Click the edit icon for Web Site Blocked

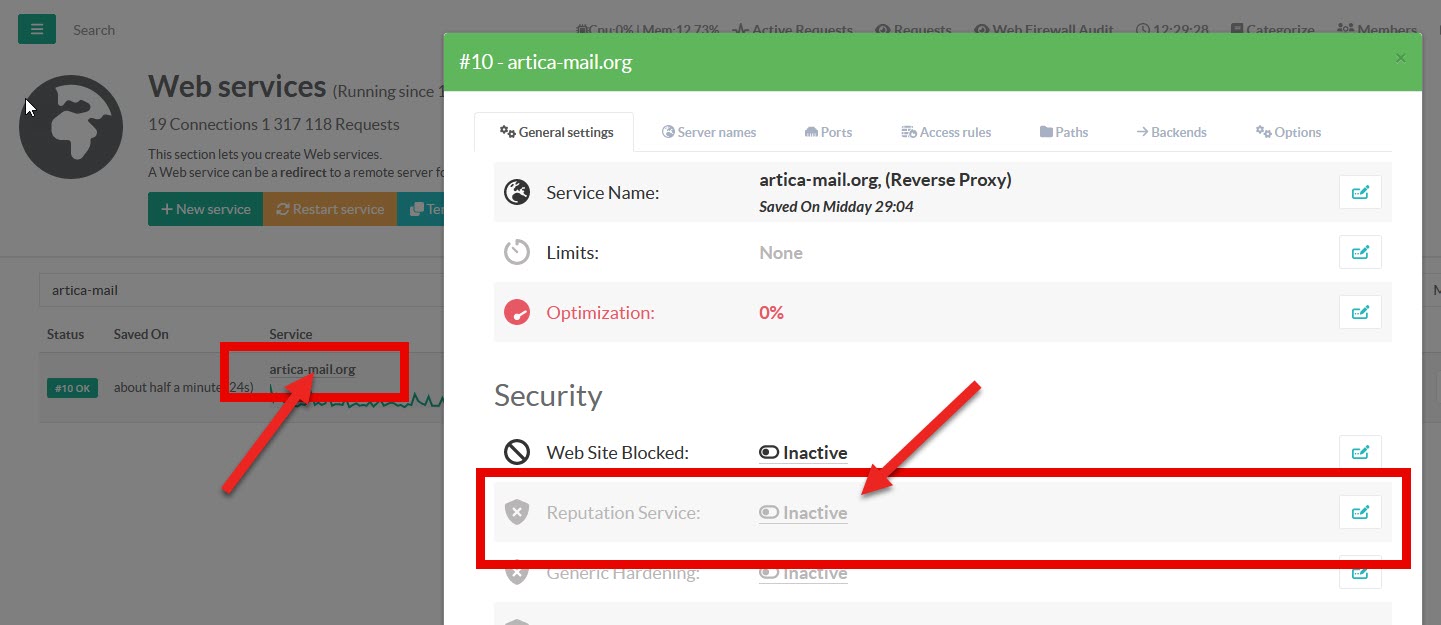(x=1359, y=452)
